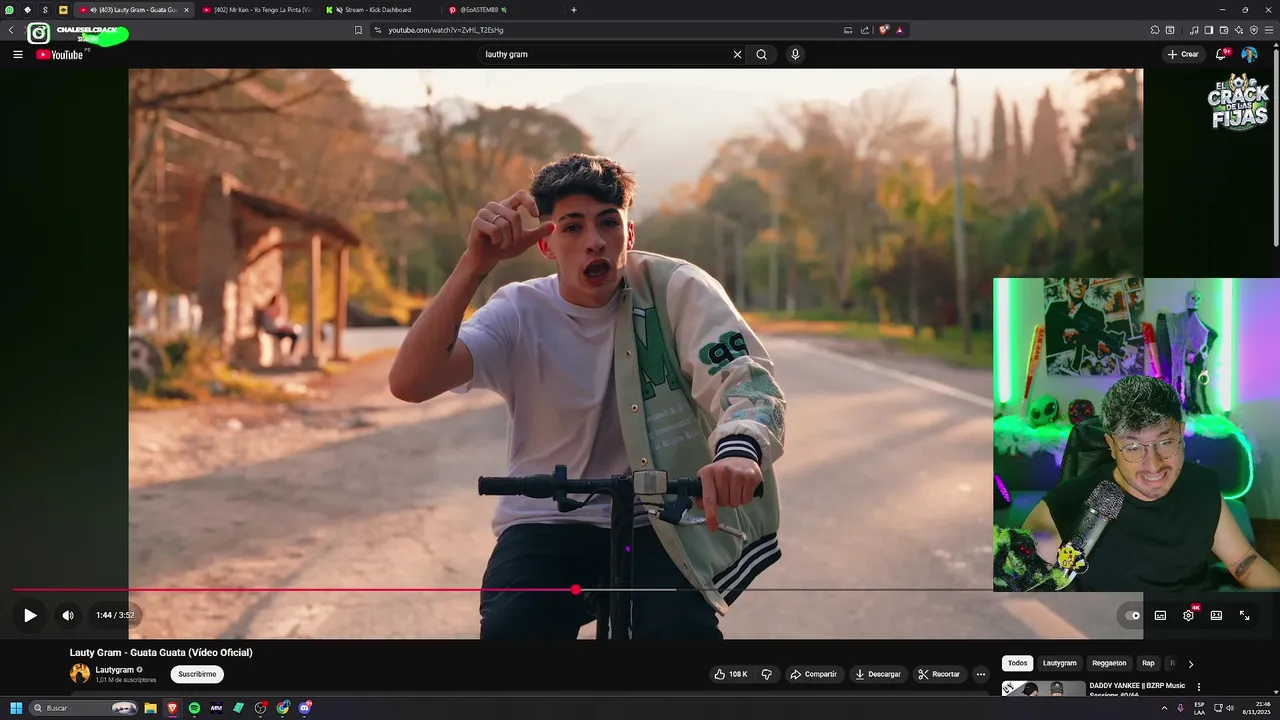Select the Todos filter chip

coord(1017,663)
